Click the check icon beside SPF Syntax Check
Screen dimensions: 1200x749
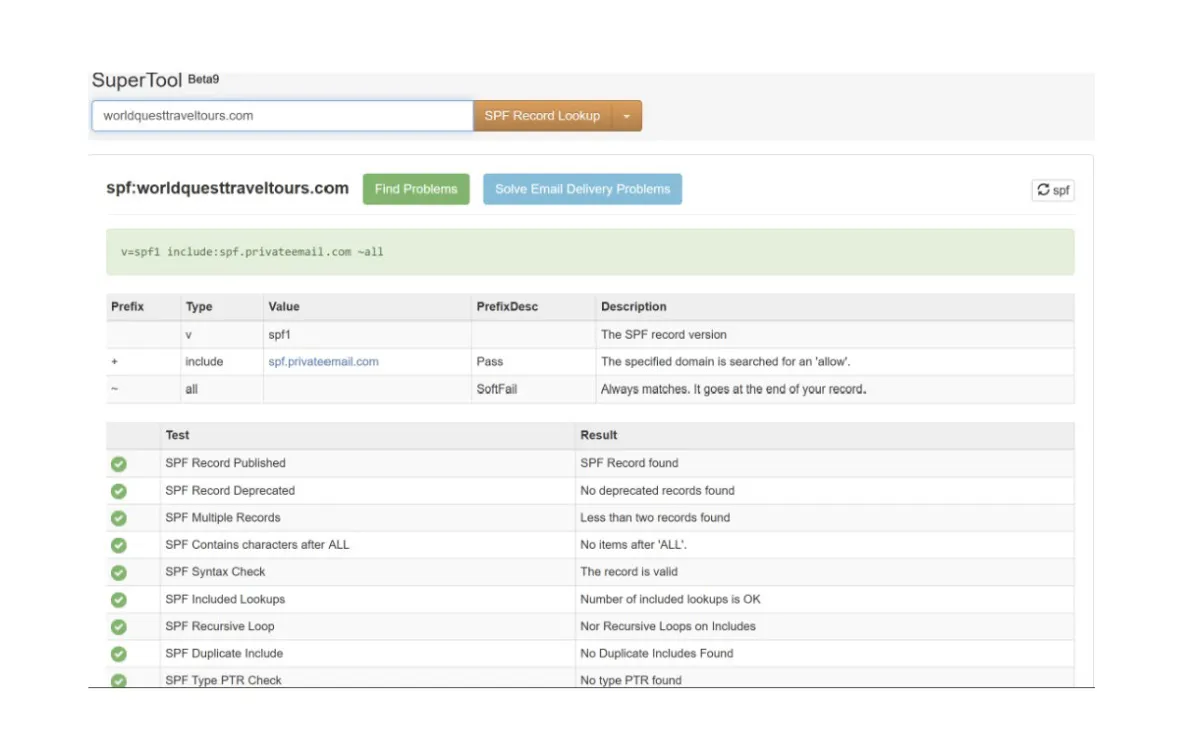coord(119,573)
